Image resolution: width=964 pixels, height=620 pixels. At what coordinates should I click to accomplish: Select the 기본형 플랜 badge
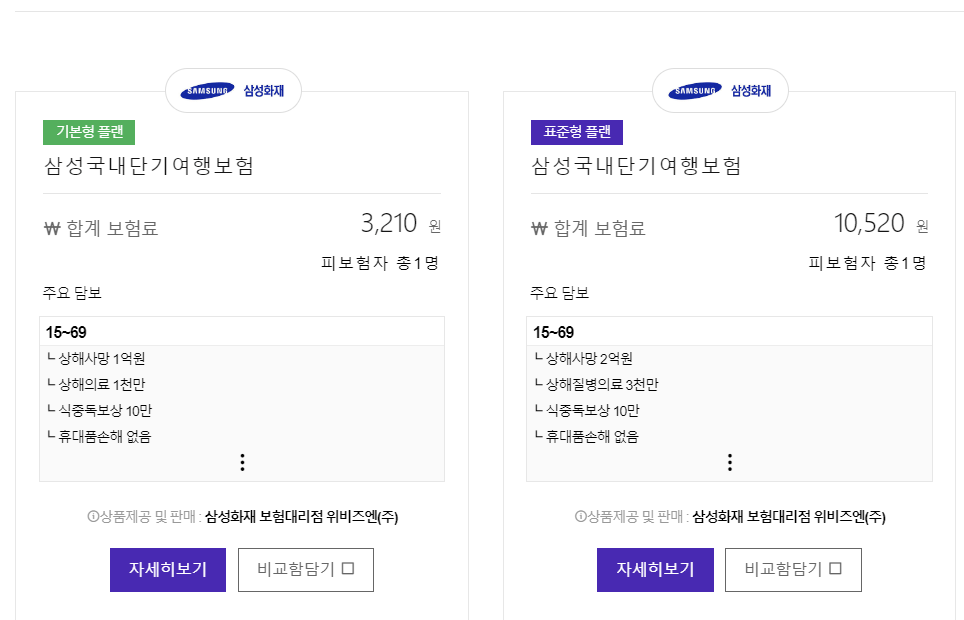(x=88, y=131)
